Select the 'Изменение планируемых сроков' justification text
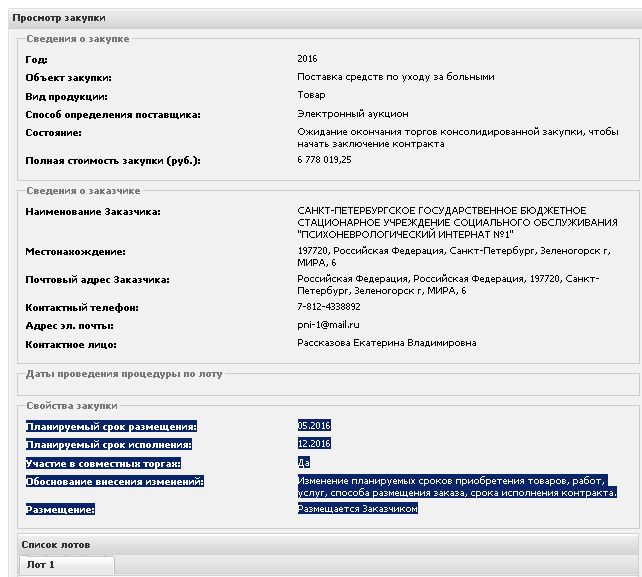Viewport: 642px width, 577px height. 457,486
